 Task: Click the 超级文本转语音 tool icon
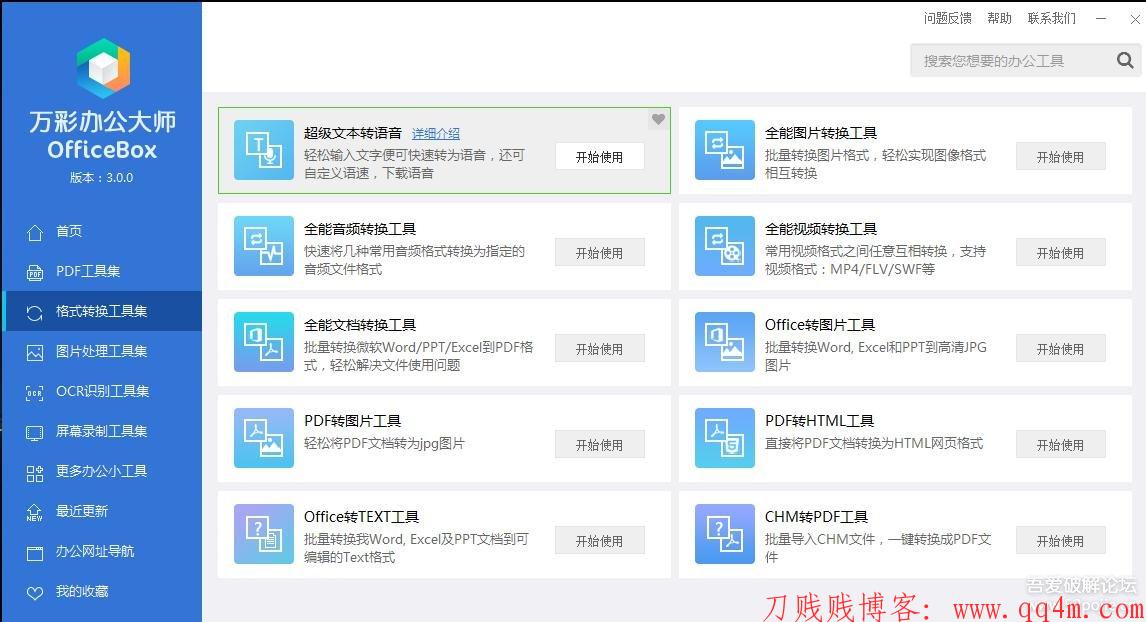pos(264,150)
